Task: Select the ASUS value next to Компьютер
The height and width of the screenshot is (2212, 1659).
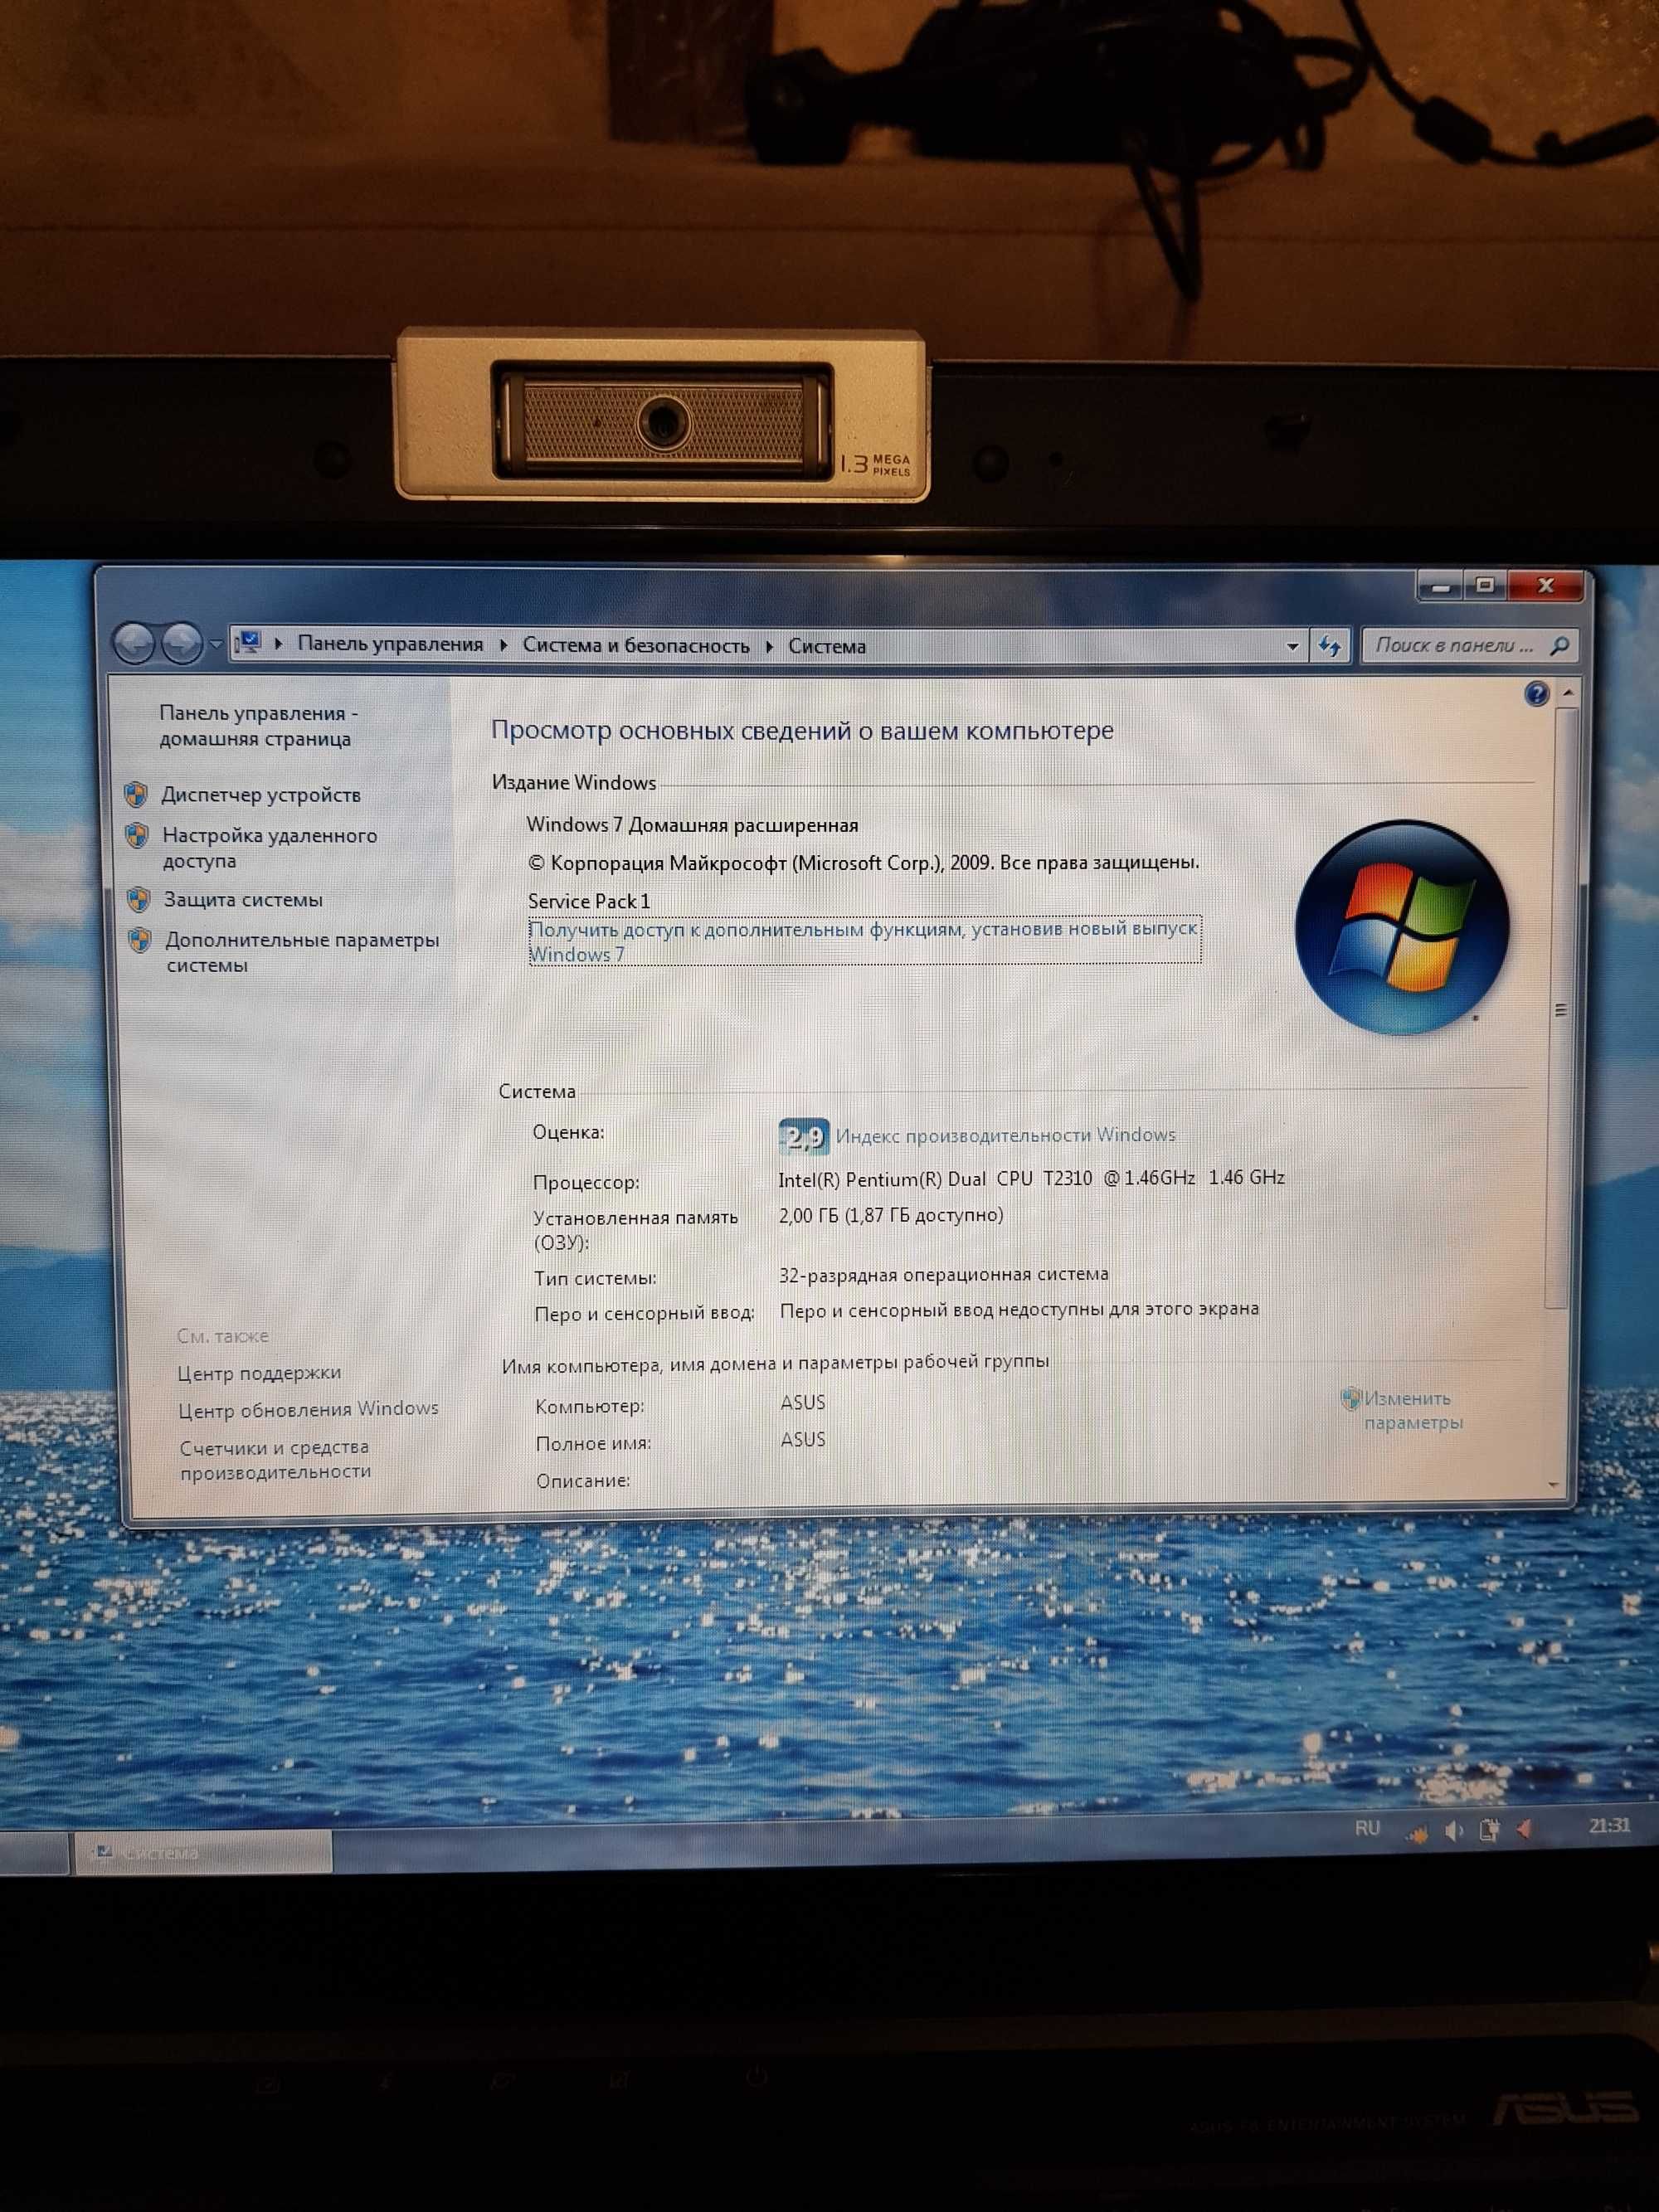Action: pyautogui.click(x=803, y=1403)
